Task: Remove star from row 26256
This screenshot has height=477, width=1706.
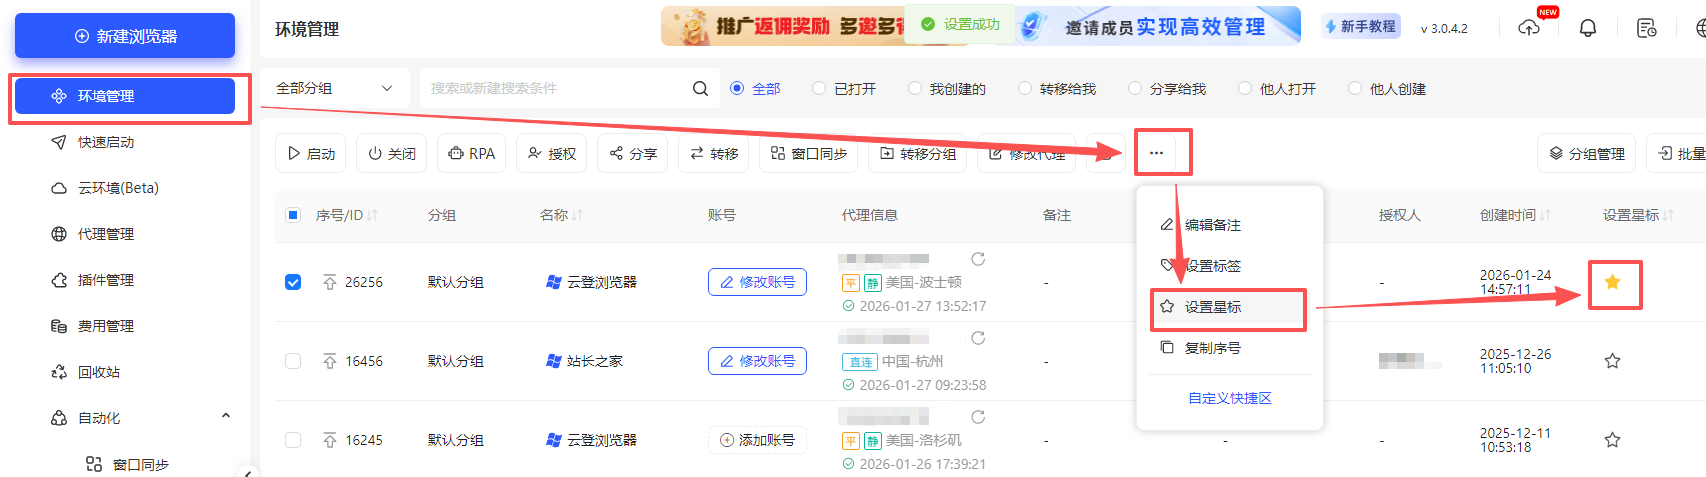Action: pos(1612,282)
